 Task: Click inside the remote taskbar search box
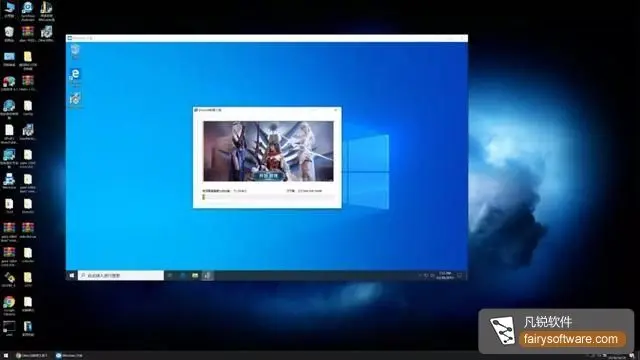click(x=121, y=276)
